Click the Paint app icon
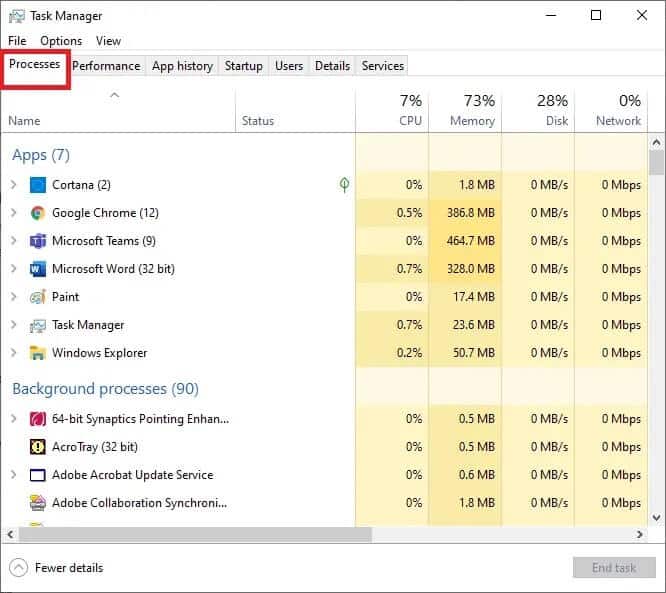The width and height of the screenshot is (666, 593). click(x=38, y=297)
